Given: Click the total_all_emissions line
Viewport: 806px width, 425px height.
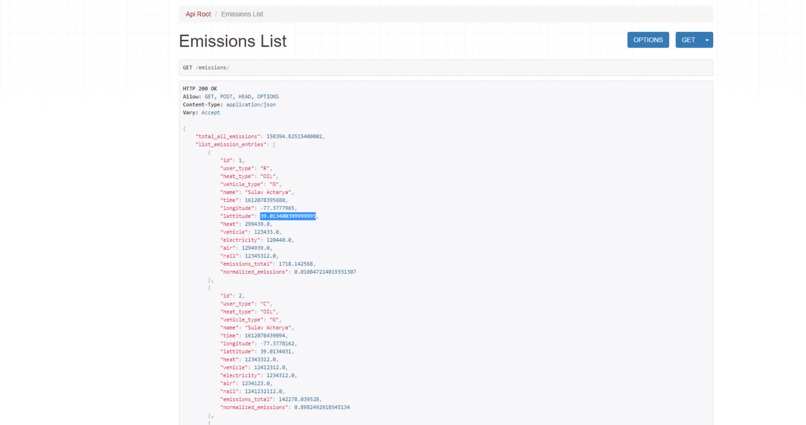Looking at the screenshot, I should tap(260, 137).
